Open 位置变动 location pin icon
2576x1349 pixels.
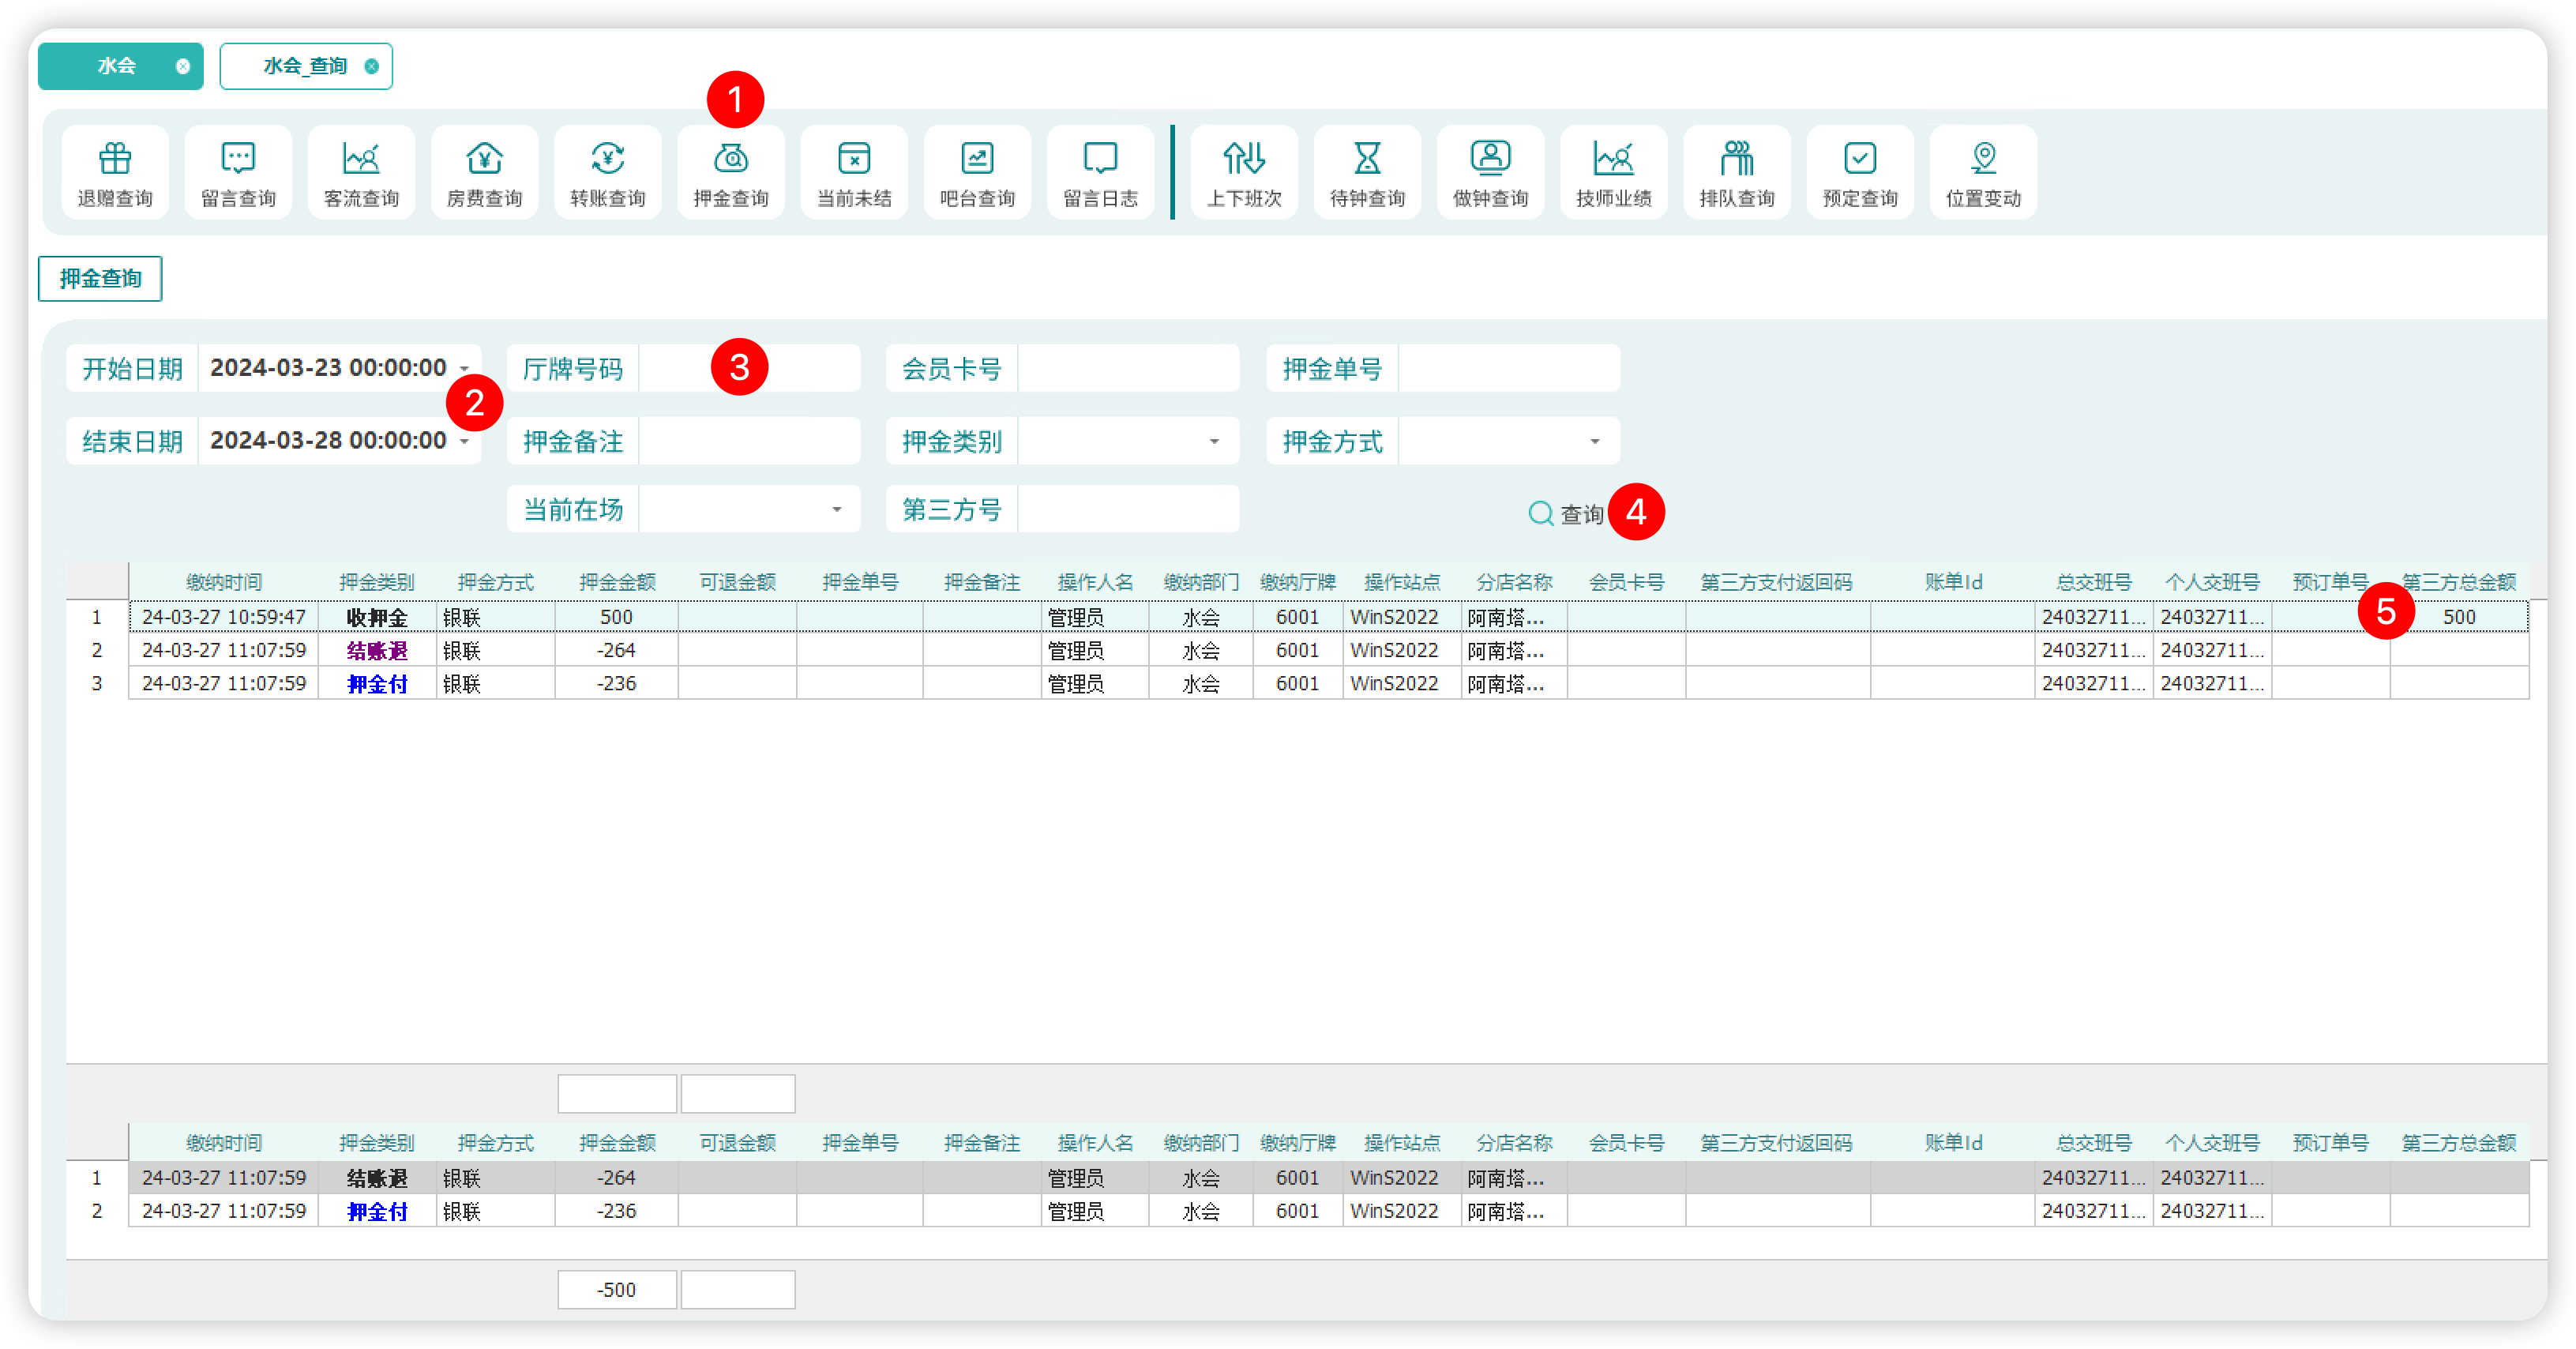point(1983,158)
